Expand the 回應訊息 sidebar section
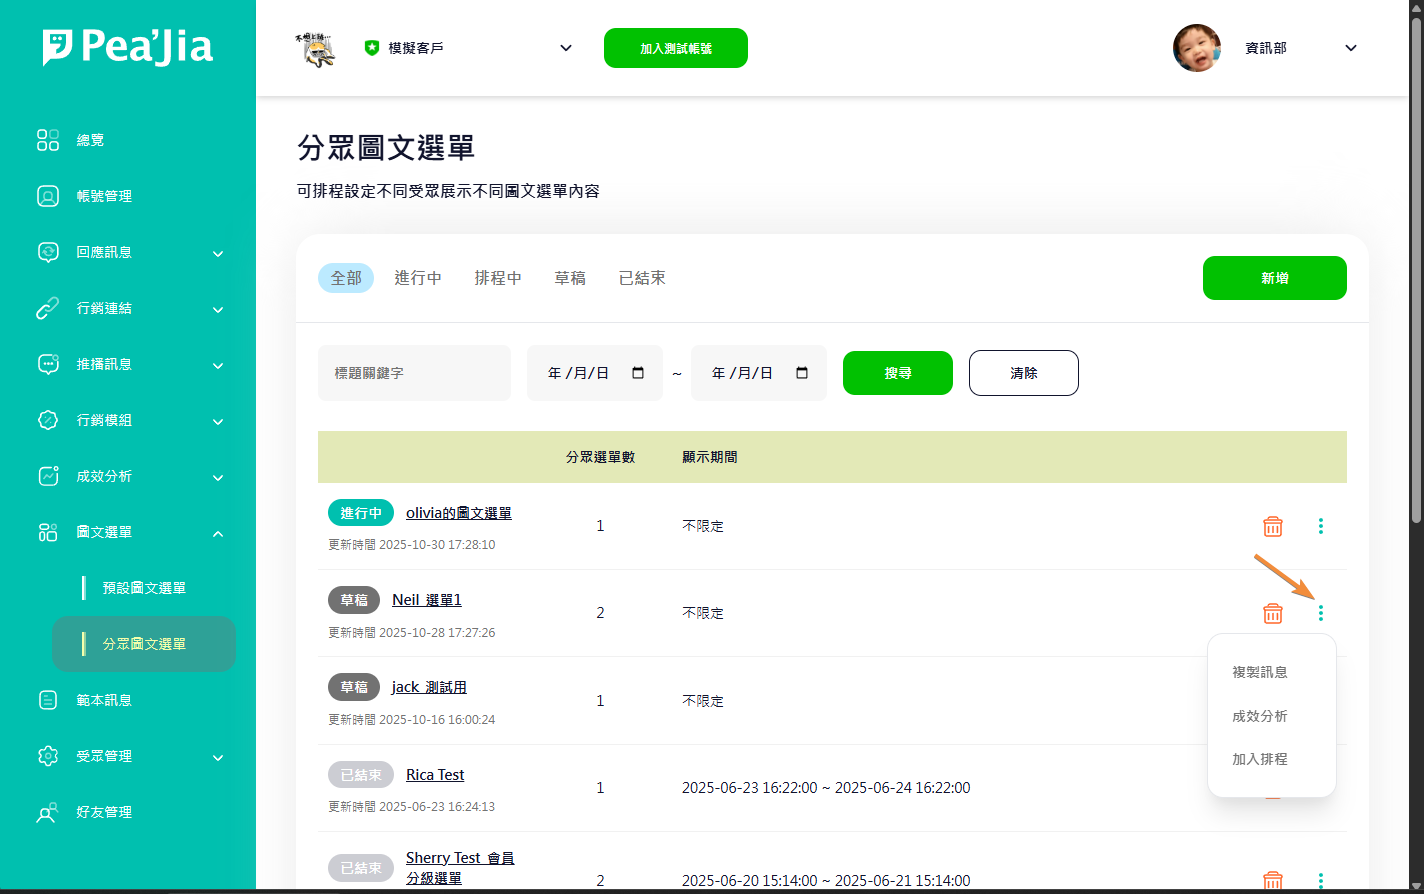1424x894 pixels. 218,253
